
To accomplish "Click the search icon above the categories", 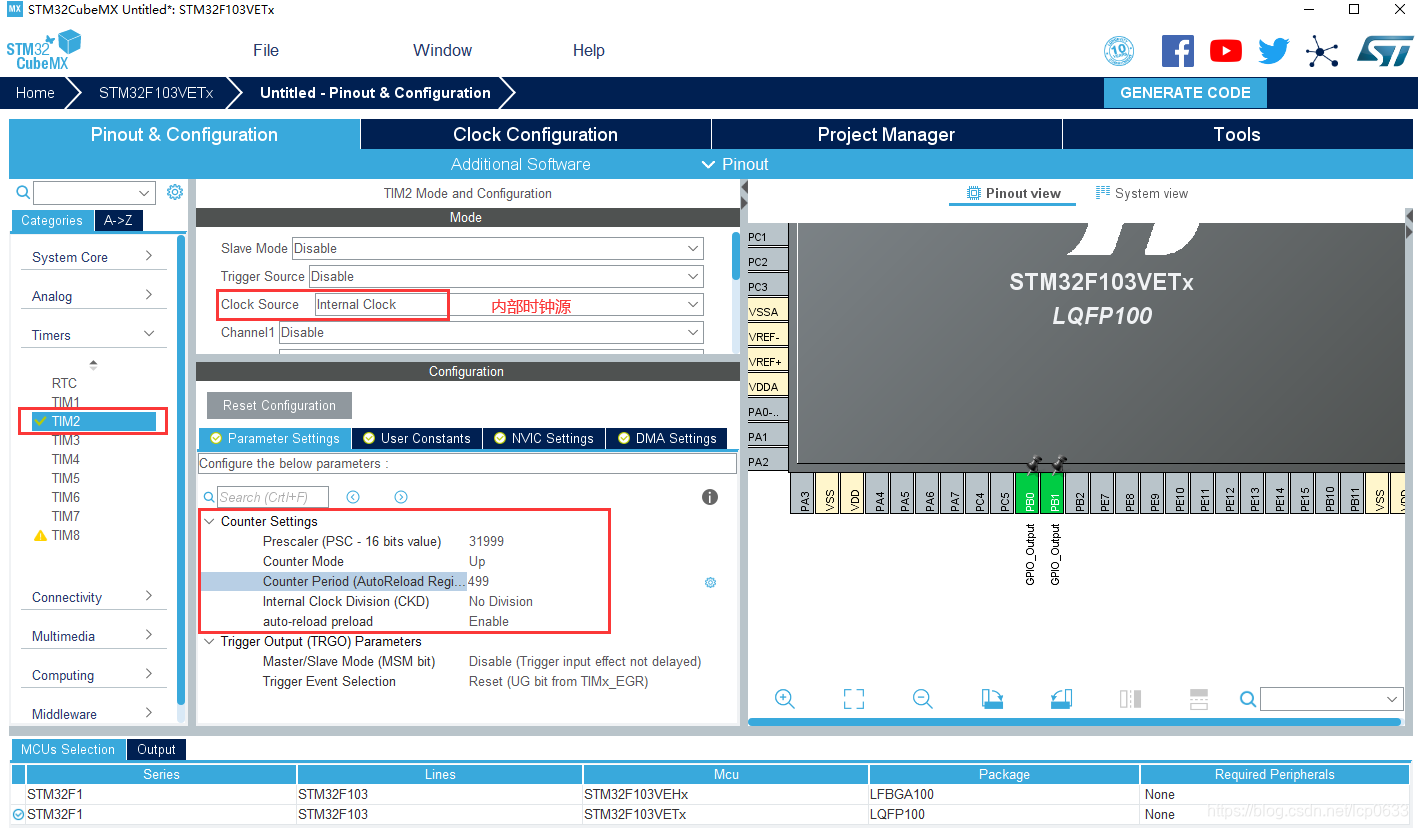I will pyautogui.click(x=23, y=193).
